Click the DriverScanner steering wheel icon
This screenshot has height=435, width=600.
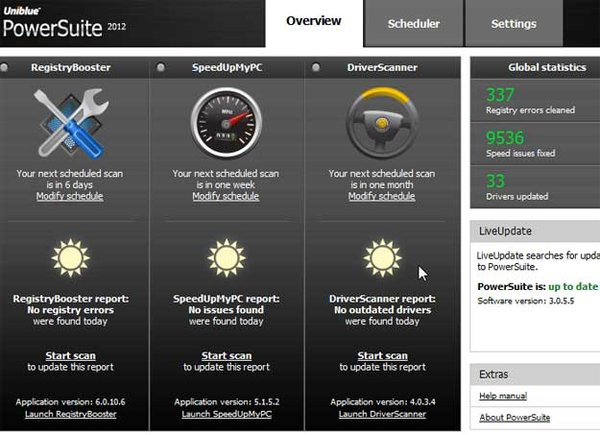(382, 123)
